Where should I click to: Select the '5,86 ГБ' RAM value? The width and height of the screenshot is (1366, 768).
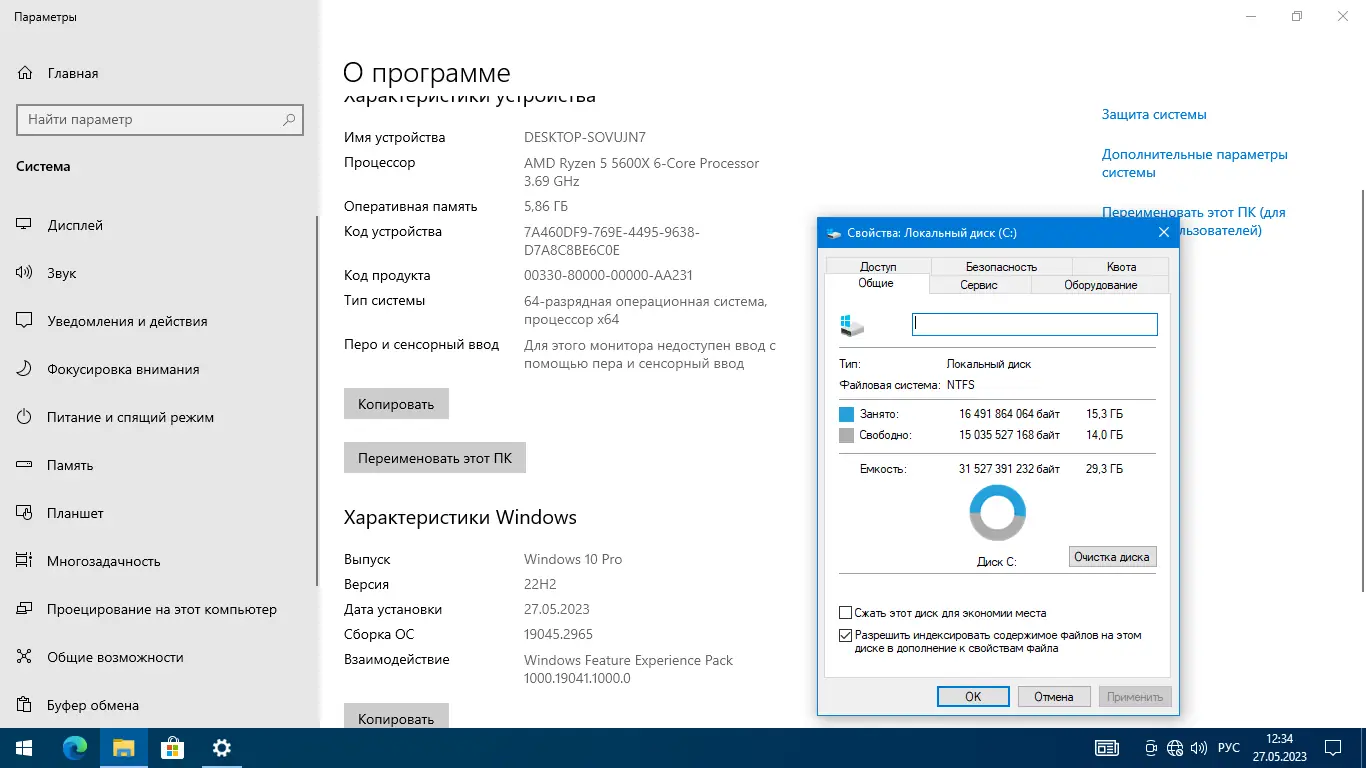point(546,206)
